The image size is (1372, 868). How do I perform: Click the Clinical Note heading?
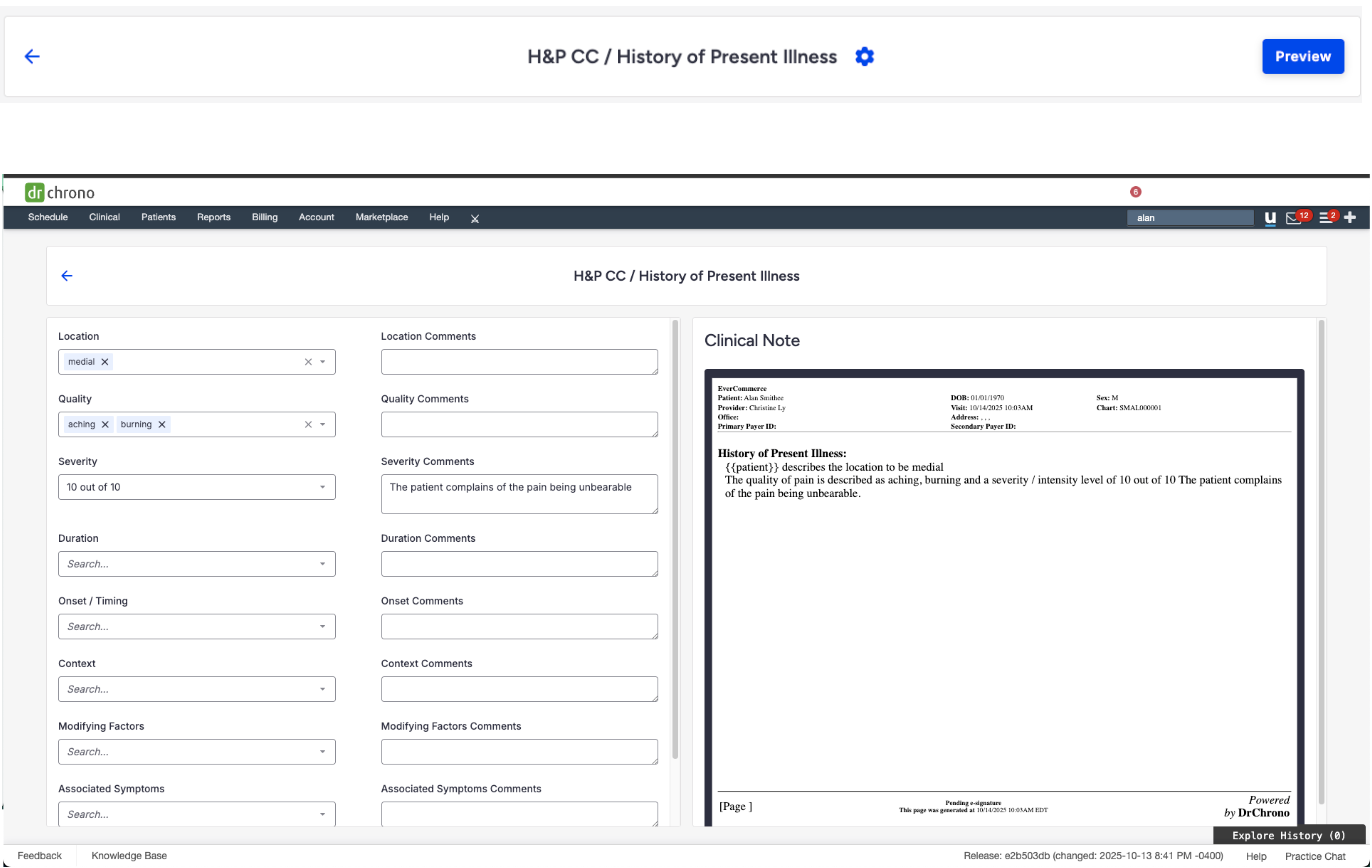click(x=752, y=341)
